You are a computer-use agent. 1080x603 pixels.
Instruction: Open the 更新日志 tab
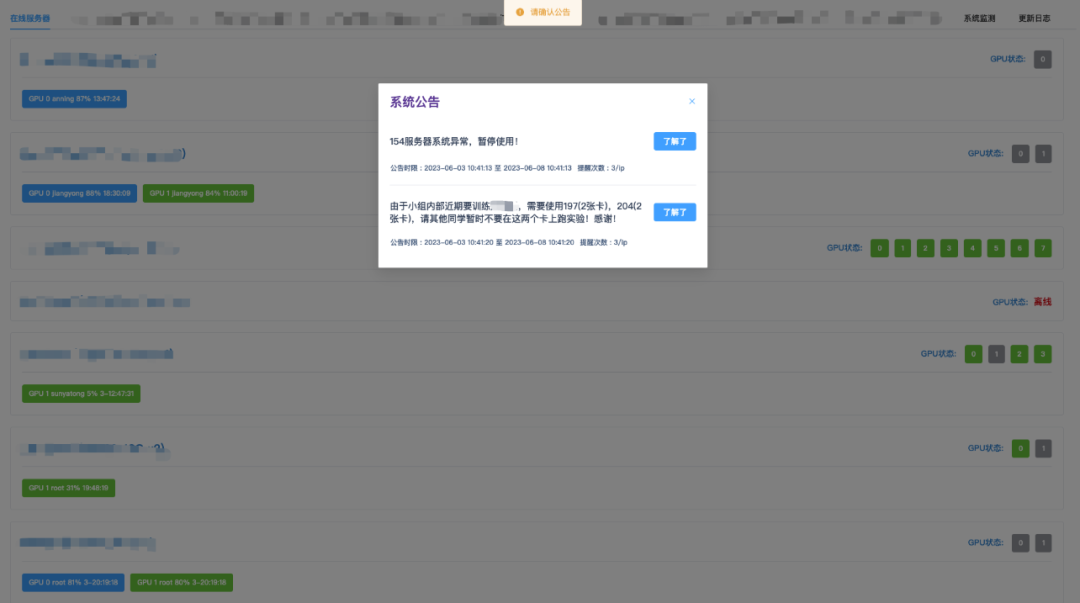[1034, 19]
